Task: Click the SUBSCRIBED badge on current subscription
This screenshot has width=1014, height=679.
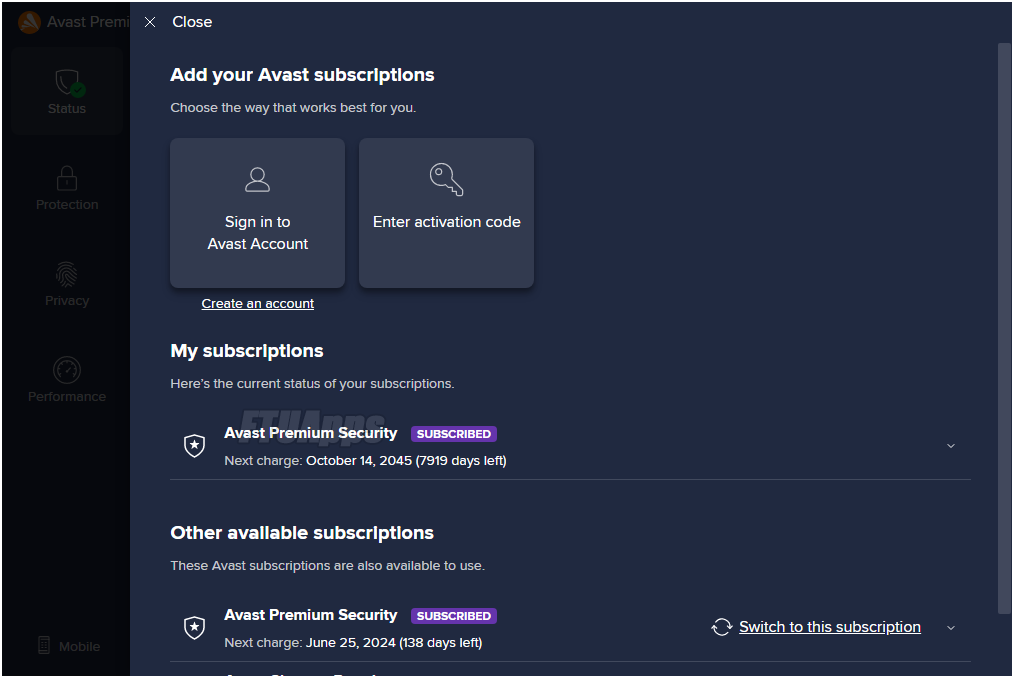Action: pyautogui.click(x=453, y=434)
